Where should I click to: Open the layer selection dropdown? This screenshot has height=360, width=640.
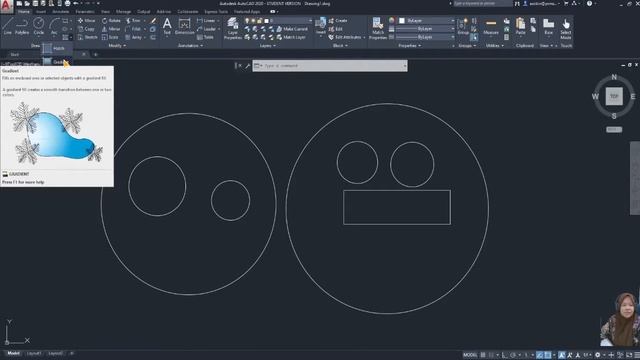click(x=278, y=20)
